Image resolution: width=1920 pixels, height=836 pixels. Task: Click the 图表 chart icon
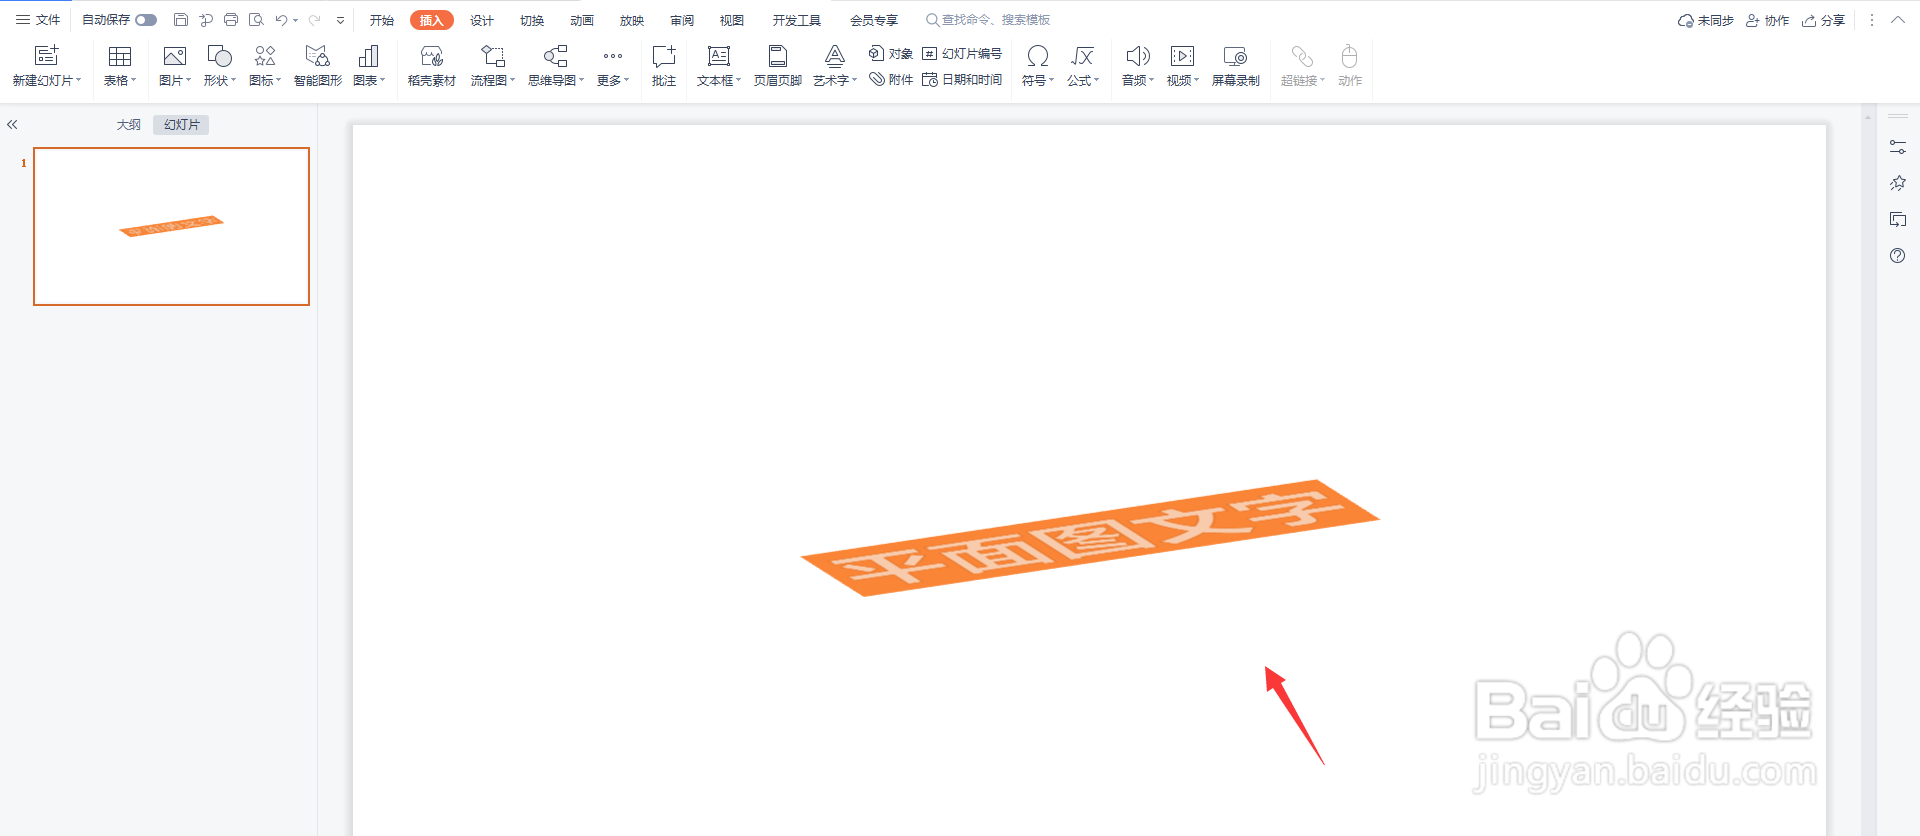point(368,56)
